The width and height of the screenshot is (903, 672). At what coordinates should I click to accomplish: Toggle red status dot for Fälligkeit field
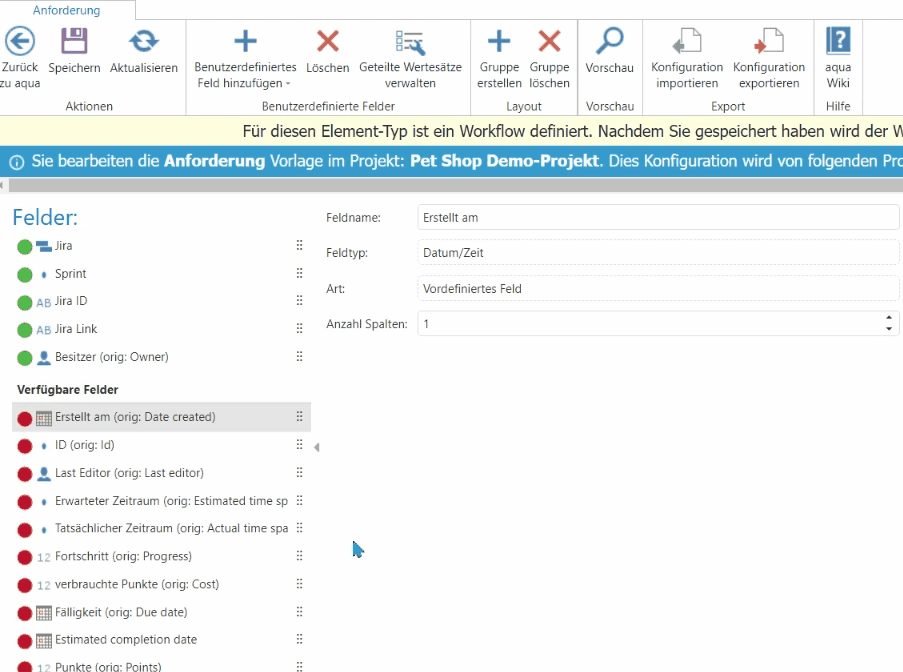coord(25,613)
